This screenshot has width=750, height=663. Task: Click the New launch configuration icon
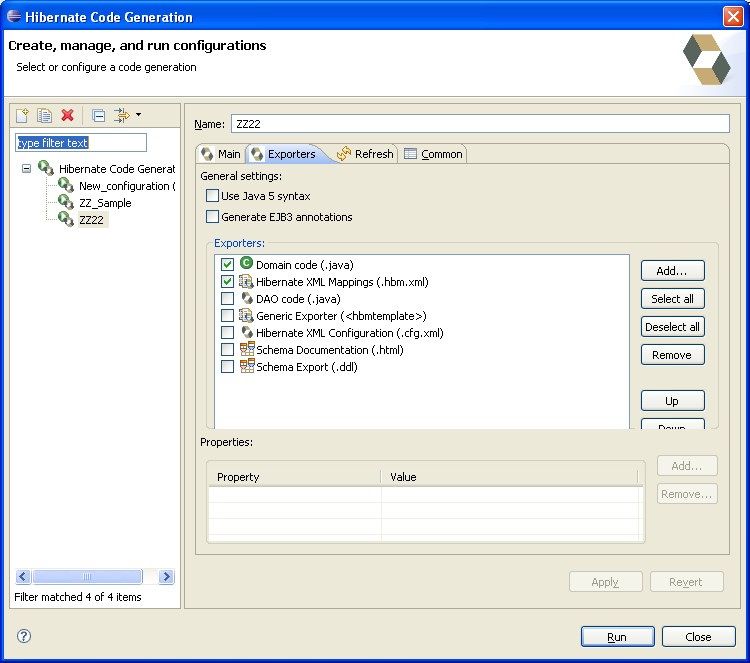[x=22, y=115]
